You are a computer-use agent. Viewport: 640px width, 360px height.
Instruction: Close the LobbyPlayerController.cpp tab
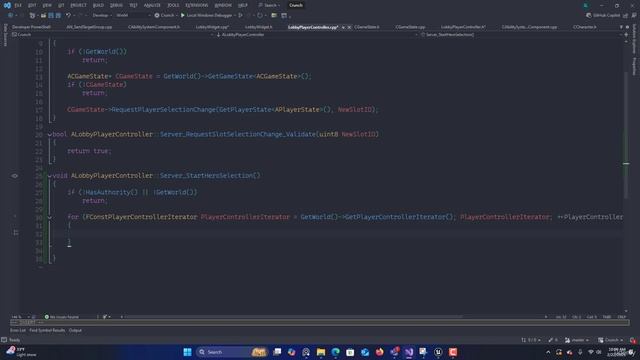tap(349, 27)
